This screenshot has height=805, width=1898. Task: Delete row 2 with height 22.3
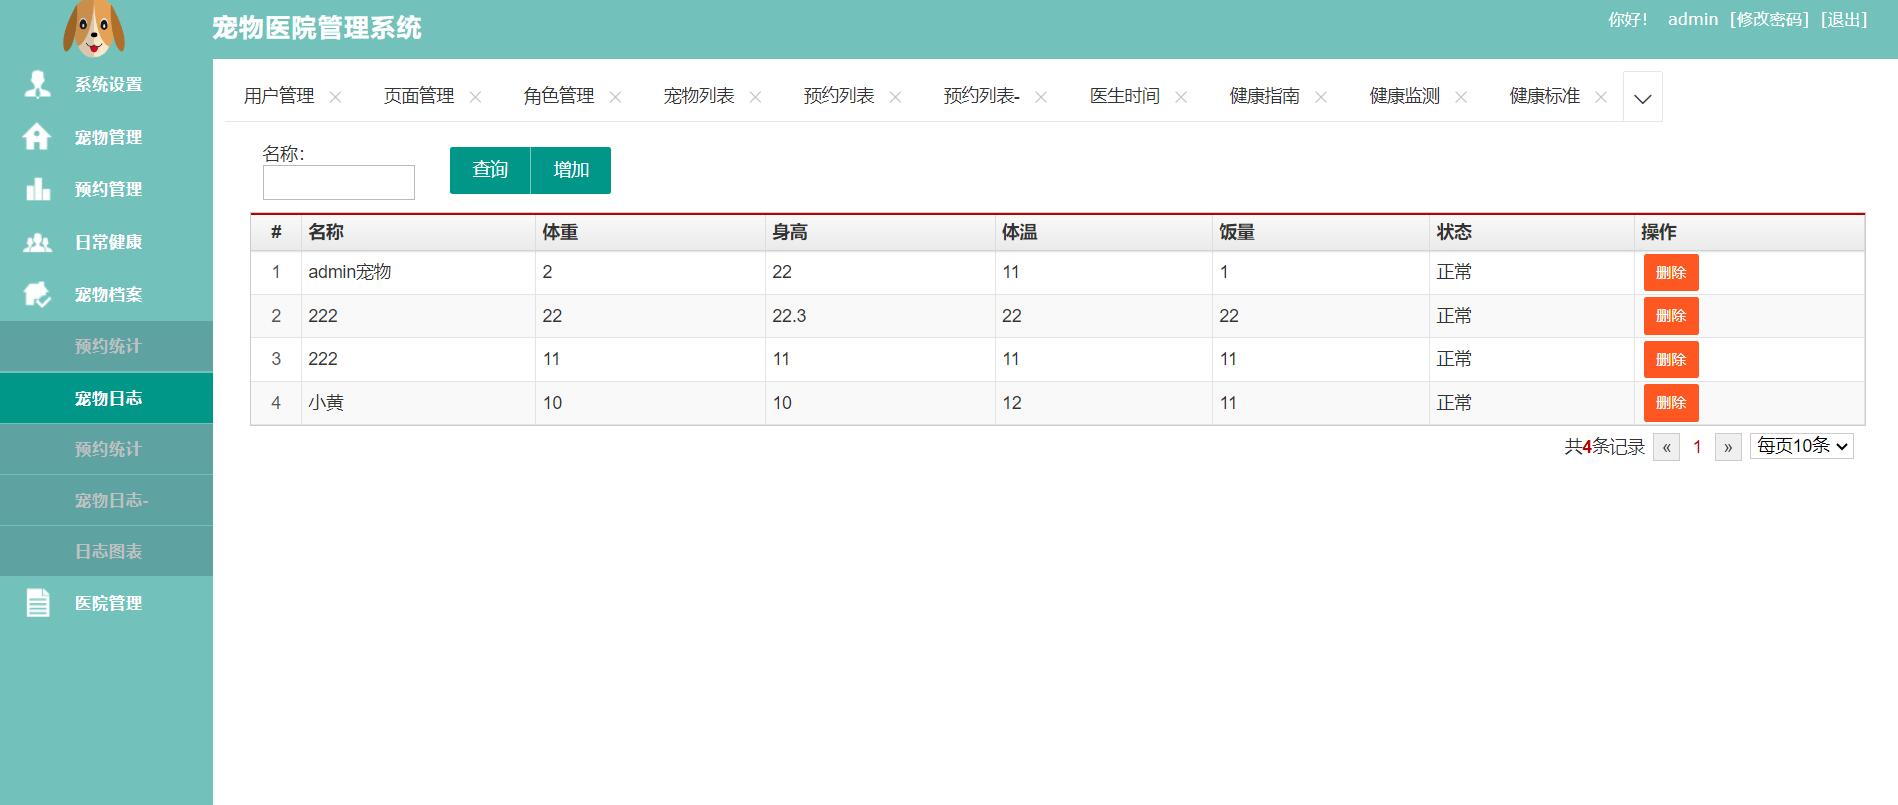tap(1671, 316)
